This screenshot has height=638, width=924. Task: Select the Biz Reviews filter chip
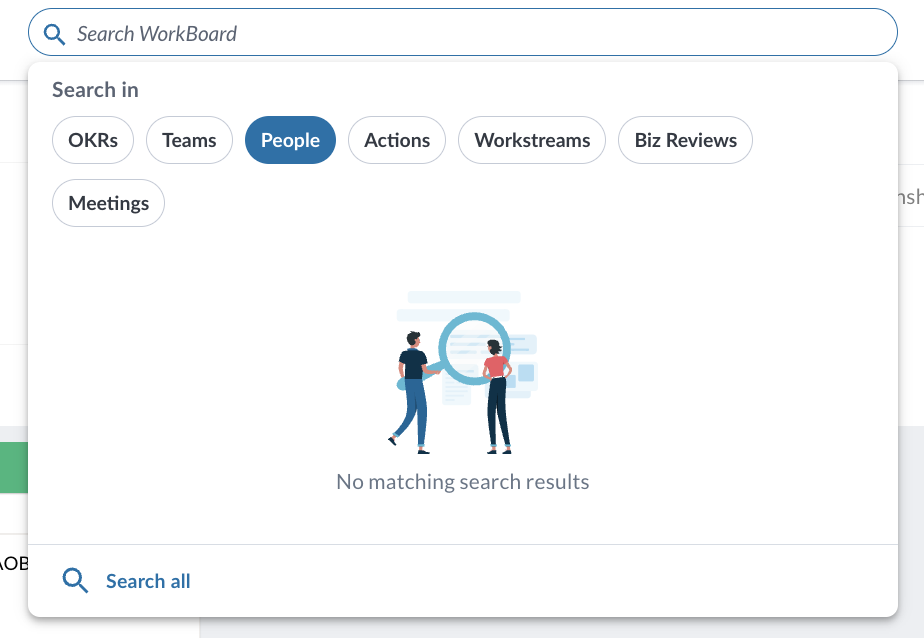pyautogui.click(x=685, y=140)
